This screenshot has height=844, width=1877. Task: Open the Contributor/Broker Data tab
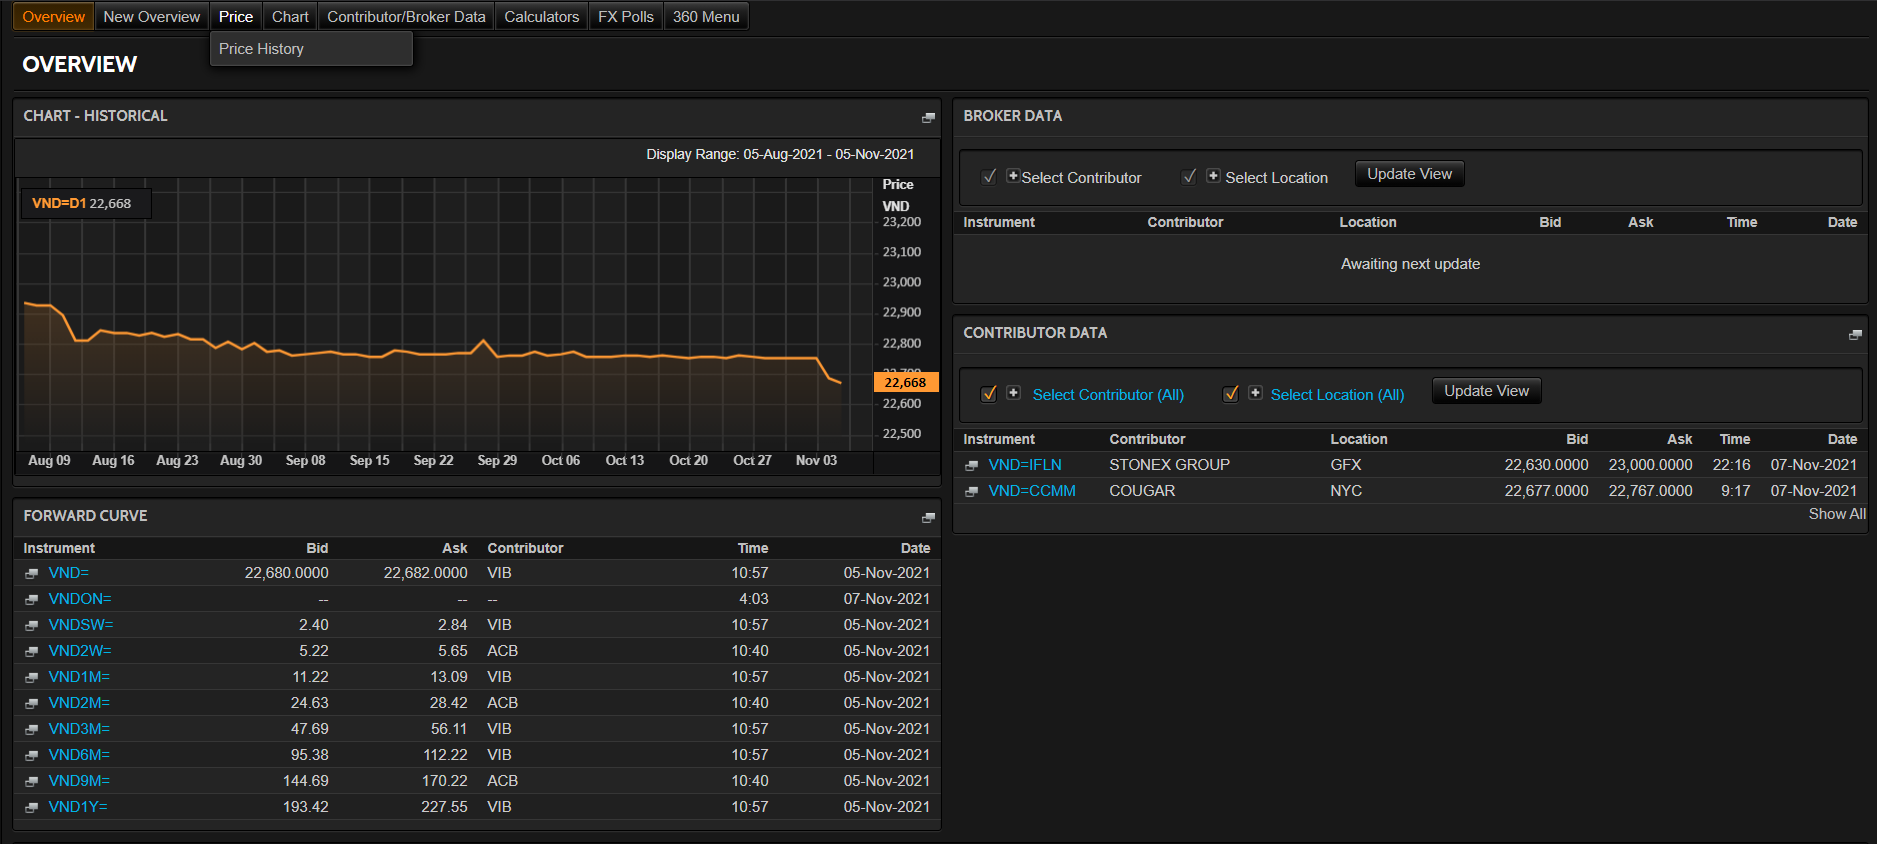point(406,17)
